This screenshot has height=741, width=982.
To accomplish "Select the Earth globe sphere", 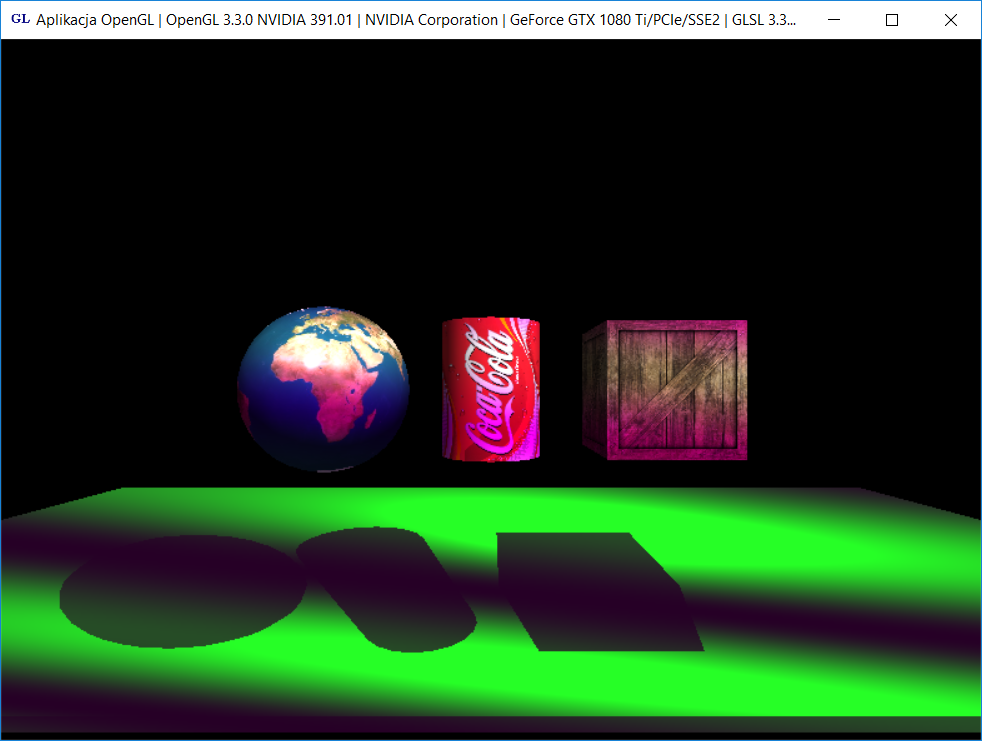I will 323,389.
